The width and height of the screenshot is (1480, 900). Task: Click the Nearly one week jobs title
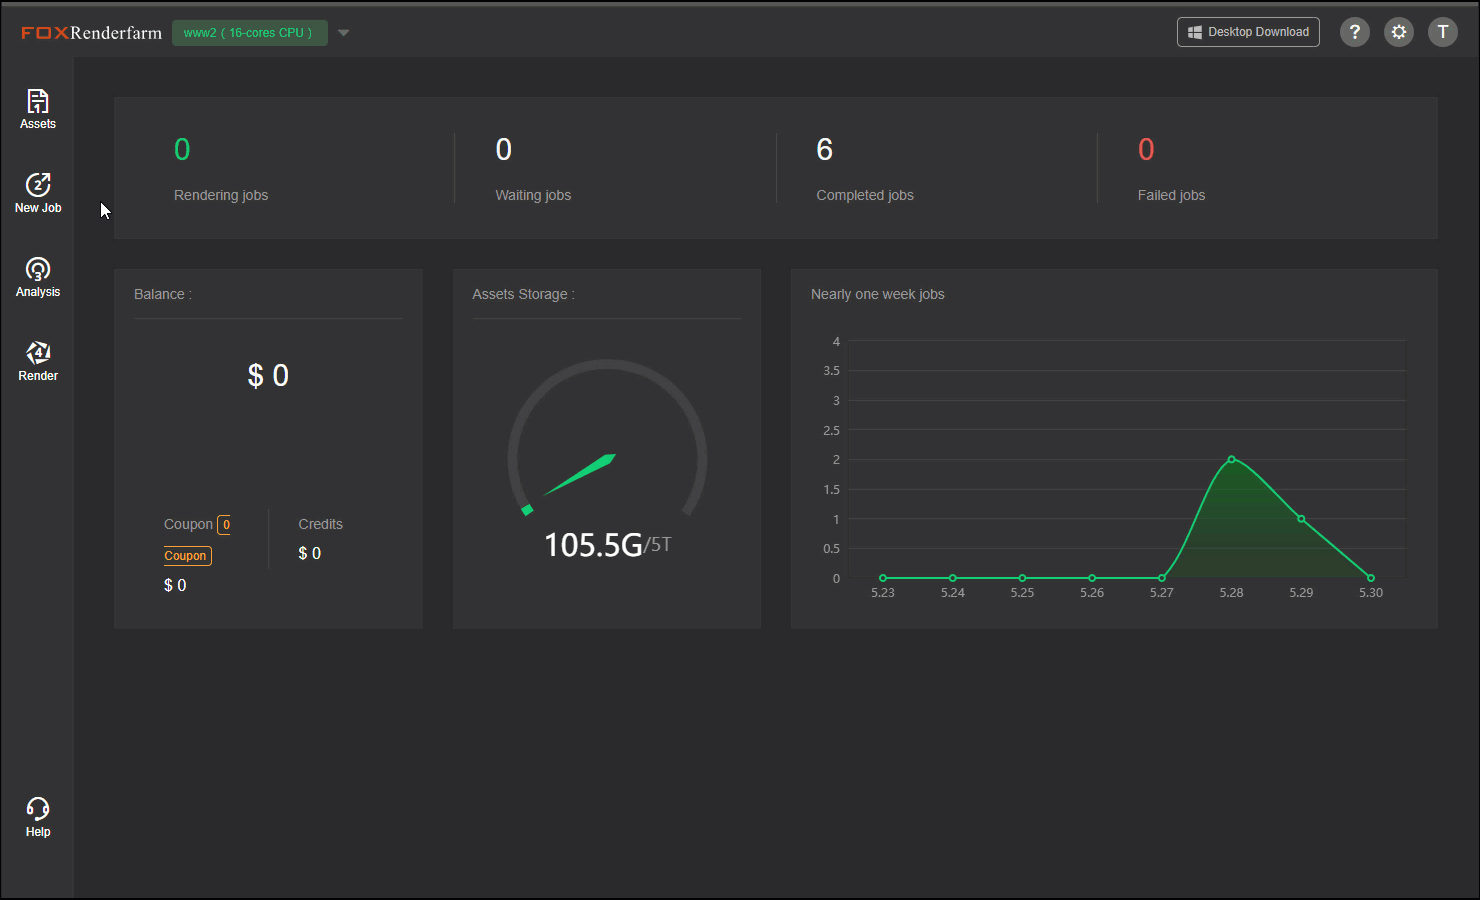point(878,294)
